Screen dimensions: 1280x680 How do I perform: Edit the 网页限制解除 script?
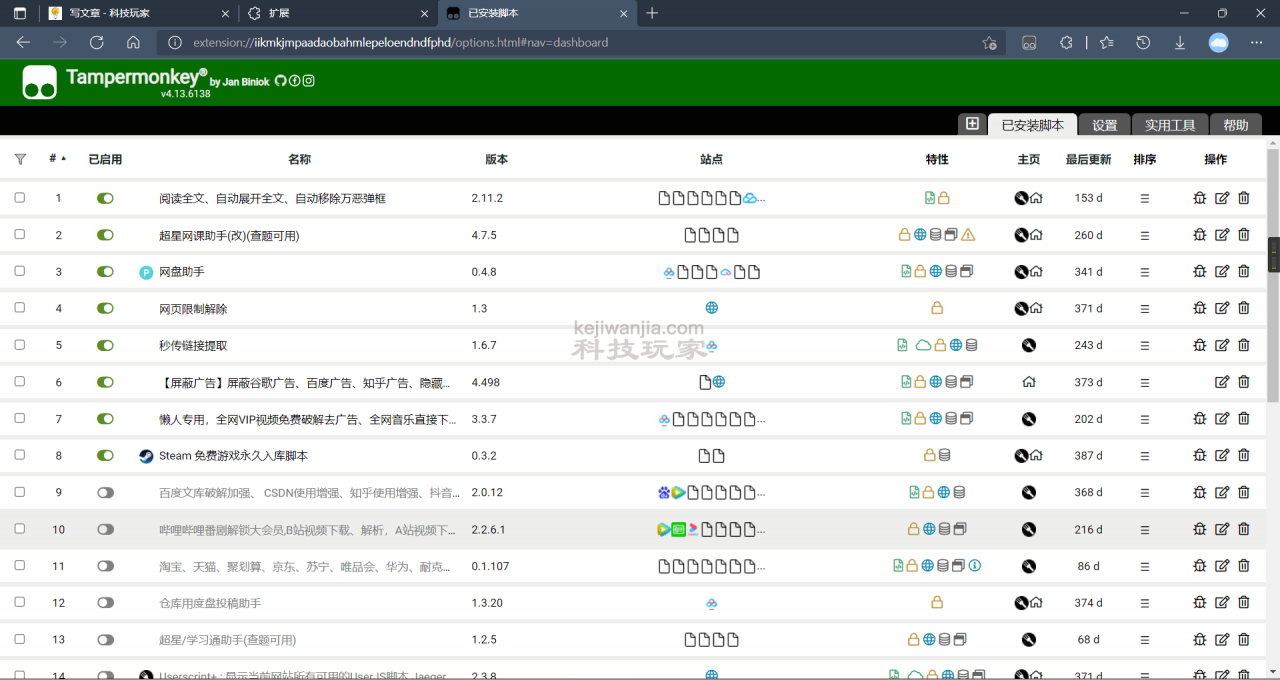point(1222,309)
